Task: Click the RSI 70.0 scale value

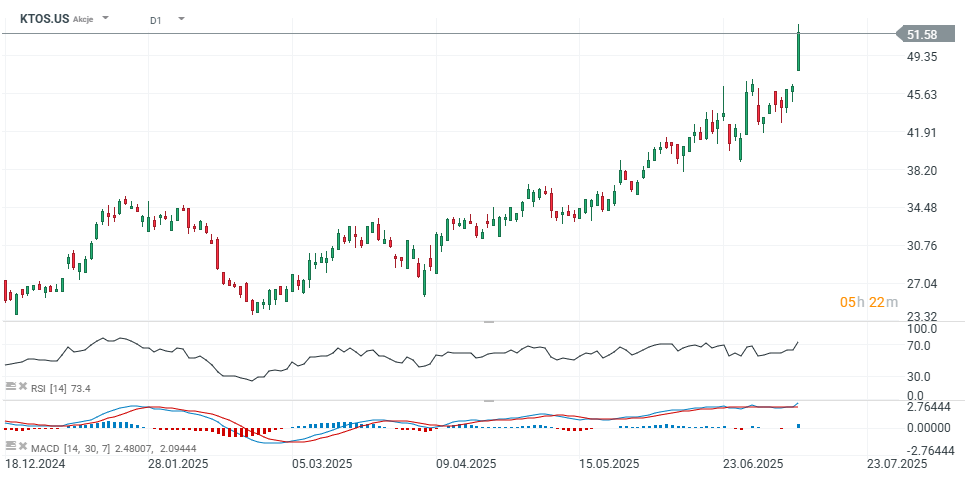Action: tap(920, 347)
